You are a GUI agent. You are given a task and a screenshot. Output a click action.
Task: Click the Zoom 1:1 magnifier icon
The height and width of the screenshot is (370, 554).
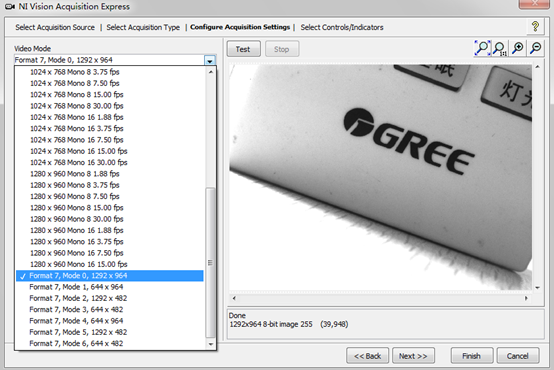click(500, 48)
